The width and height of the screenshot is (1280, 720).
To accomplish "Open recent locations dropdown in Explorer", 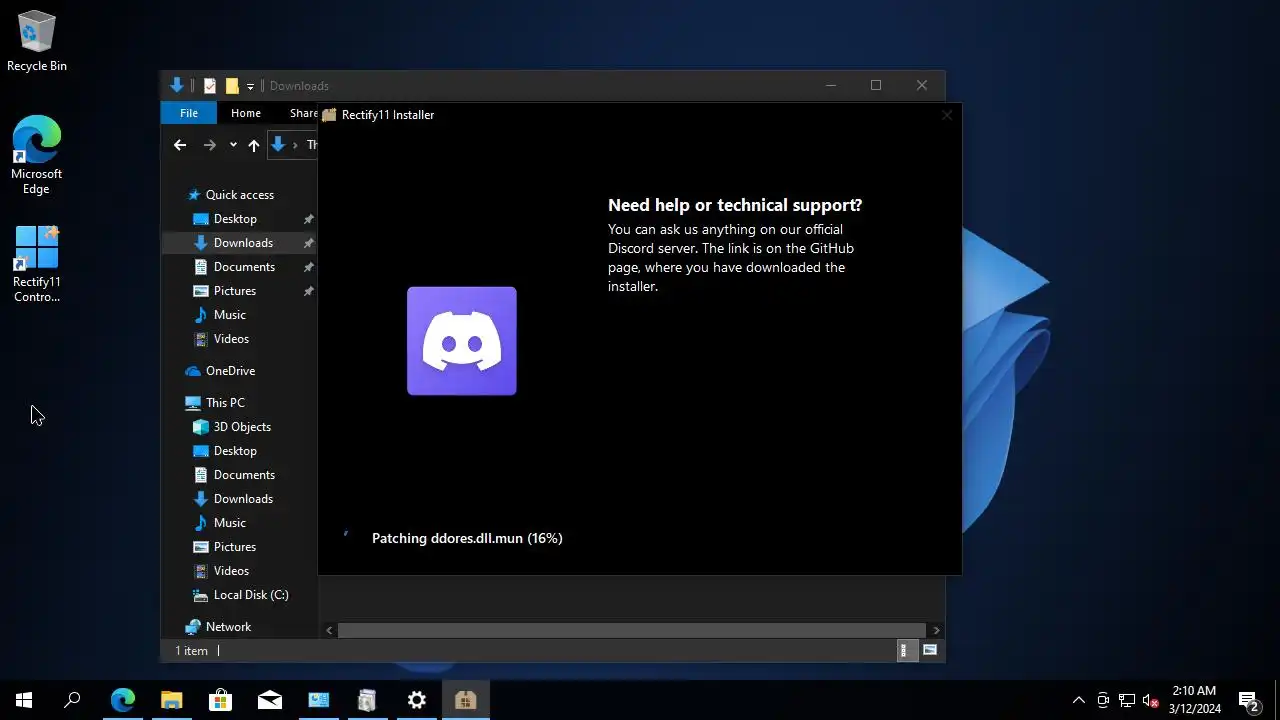I will coord(233,145).
